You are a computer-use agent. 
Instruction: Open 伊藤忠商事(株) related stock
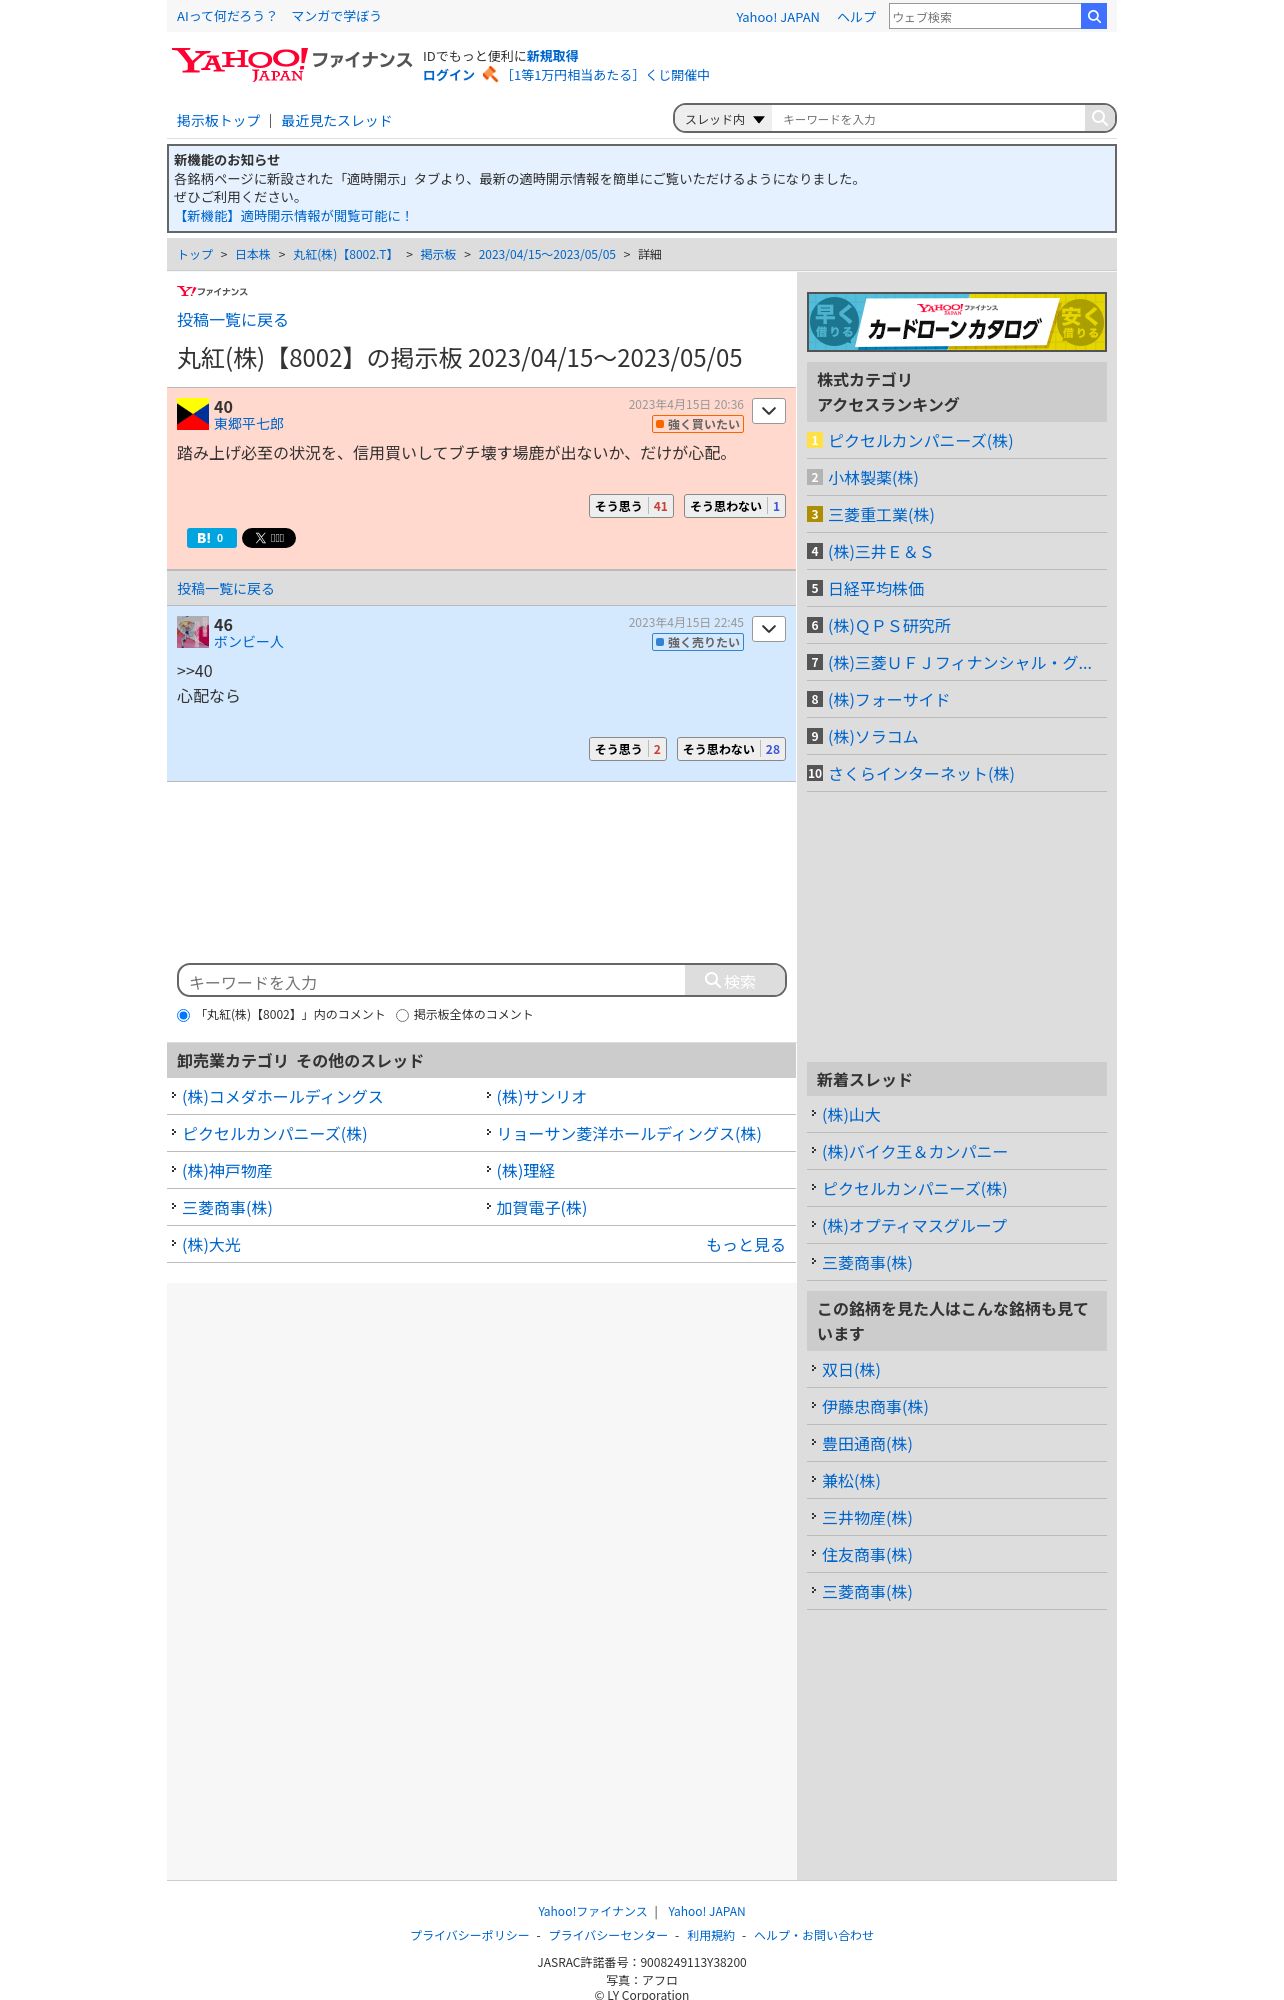point(875,1407)
